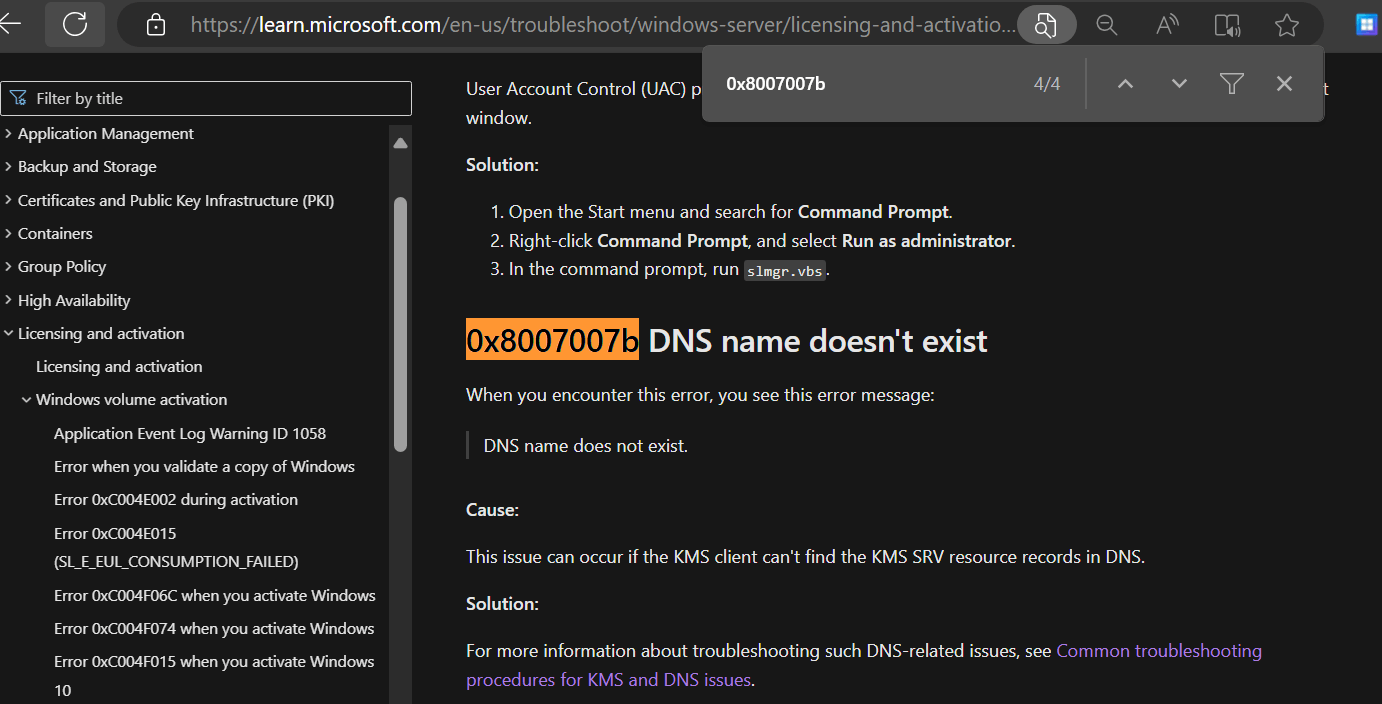Viewport: 1382px width, 704px height.
Task: Open Common troubleshooting procedures for KMS link
Action: point(864,665)
